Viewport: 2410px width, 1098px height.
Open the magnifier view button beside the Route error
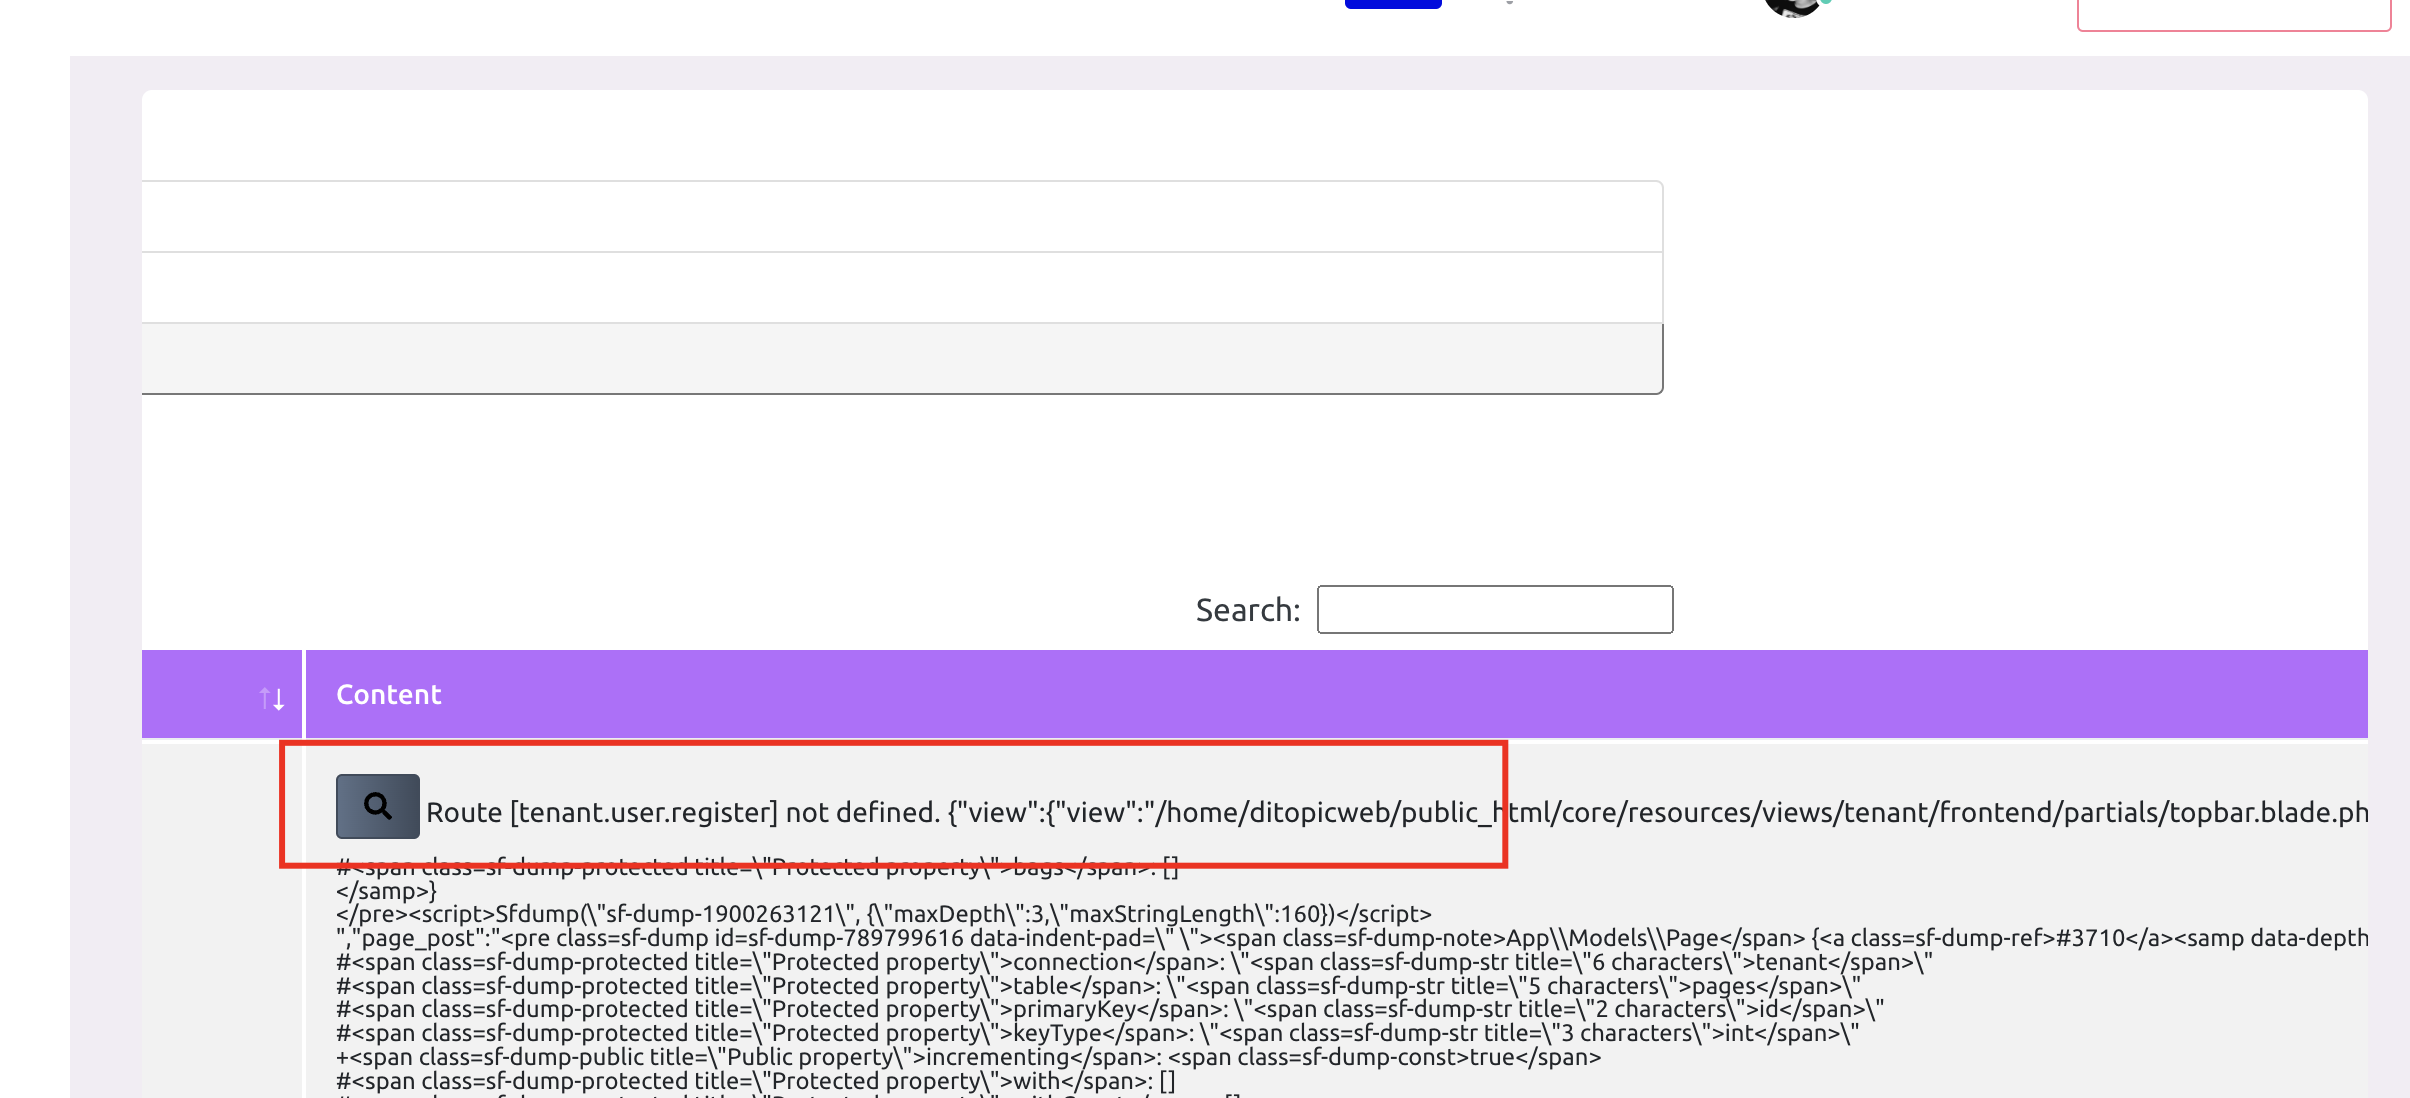click(377, 806)
